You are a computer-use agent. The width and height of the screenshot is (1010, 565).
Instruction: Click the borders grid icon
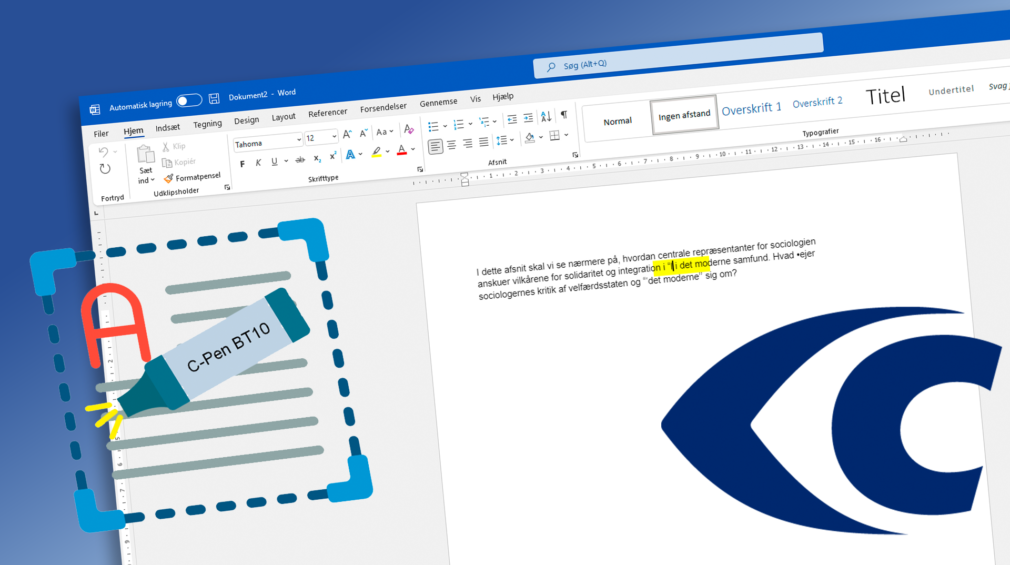tap(555, 136)
